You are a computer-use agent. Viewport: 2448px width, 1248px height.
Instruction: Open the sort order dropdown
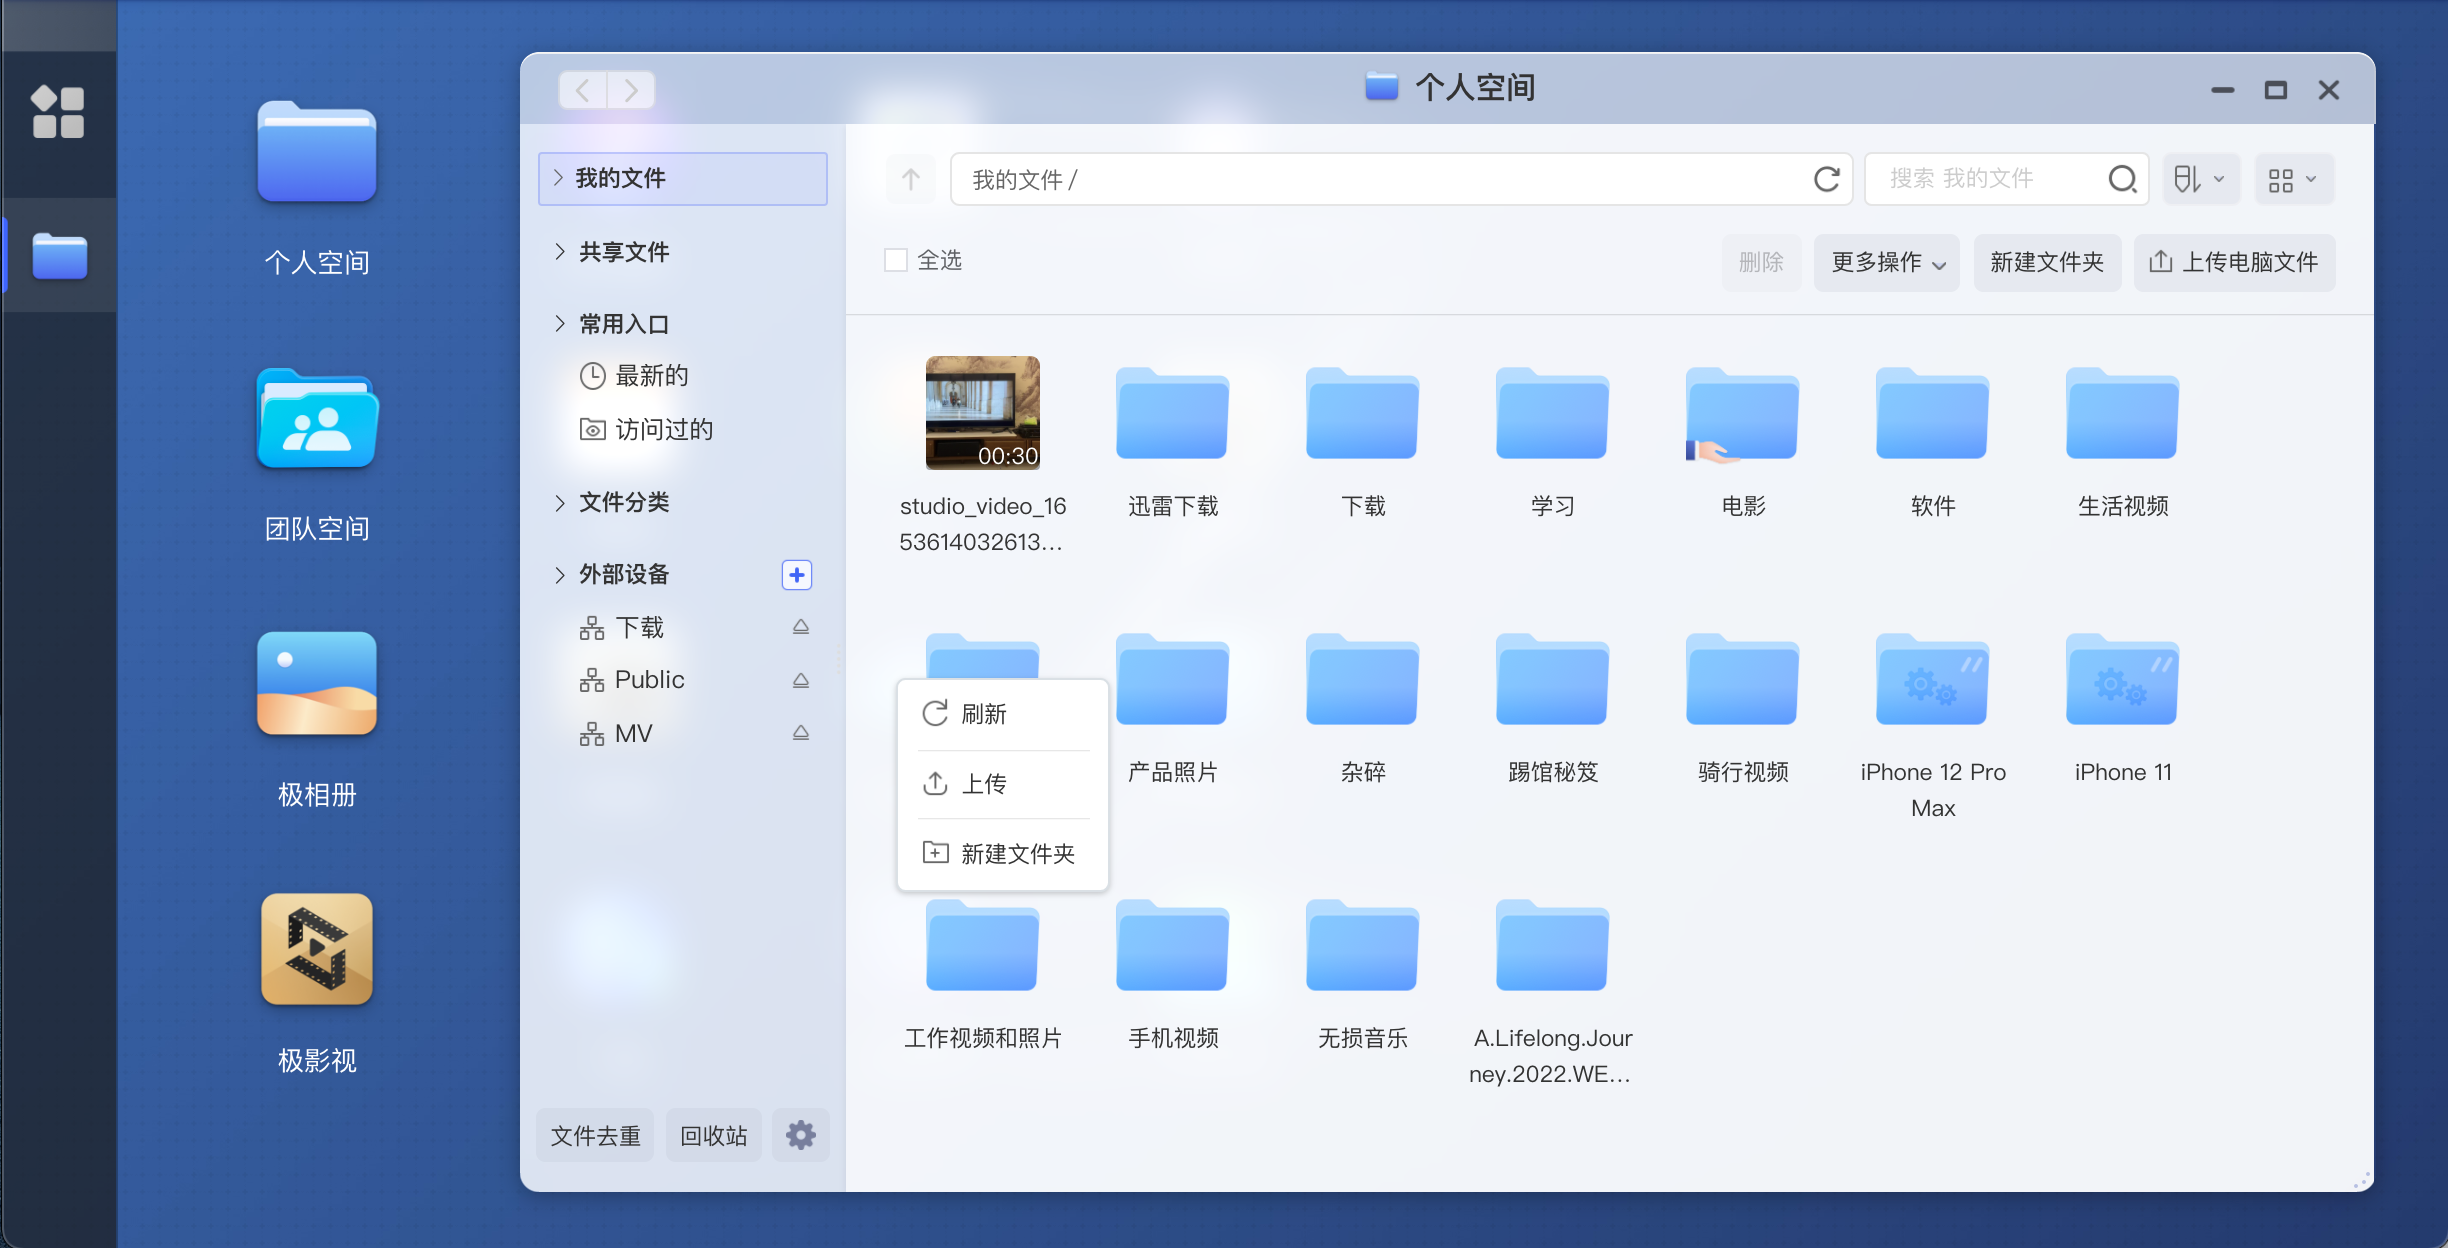(2199, 179)
